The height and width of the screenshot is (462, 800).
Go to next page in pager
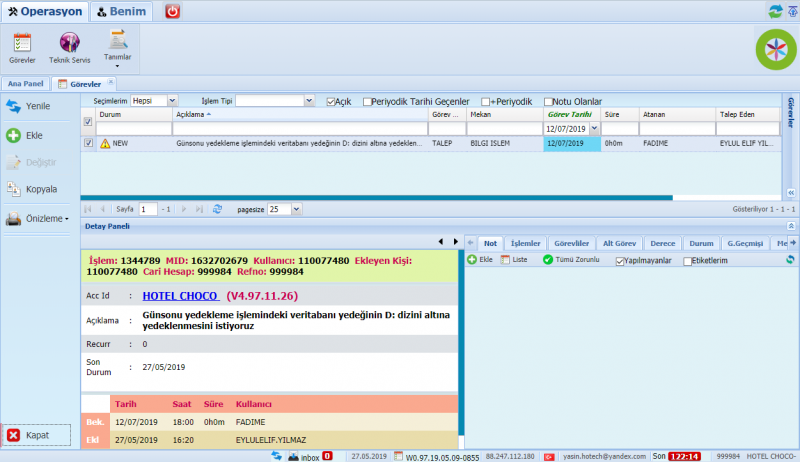(x=184, y=209)
